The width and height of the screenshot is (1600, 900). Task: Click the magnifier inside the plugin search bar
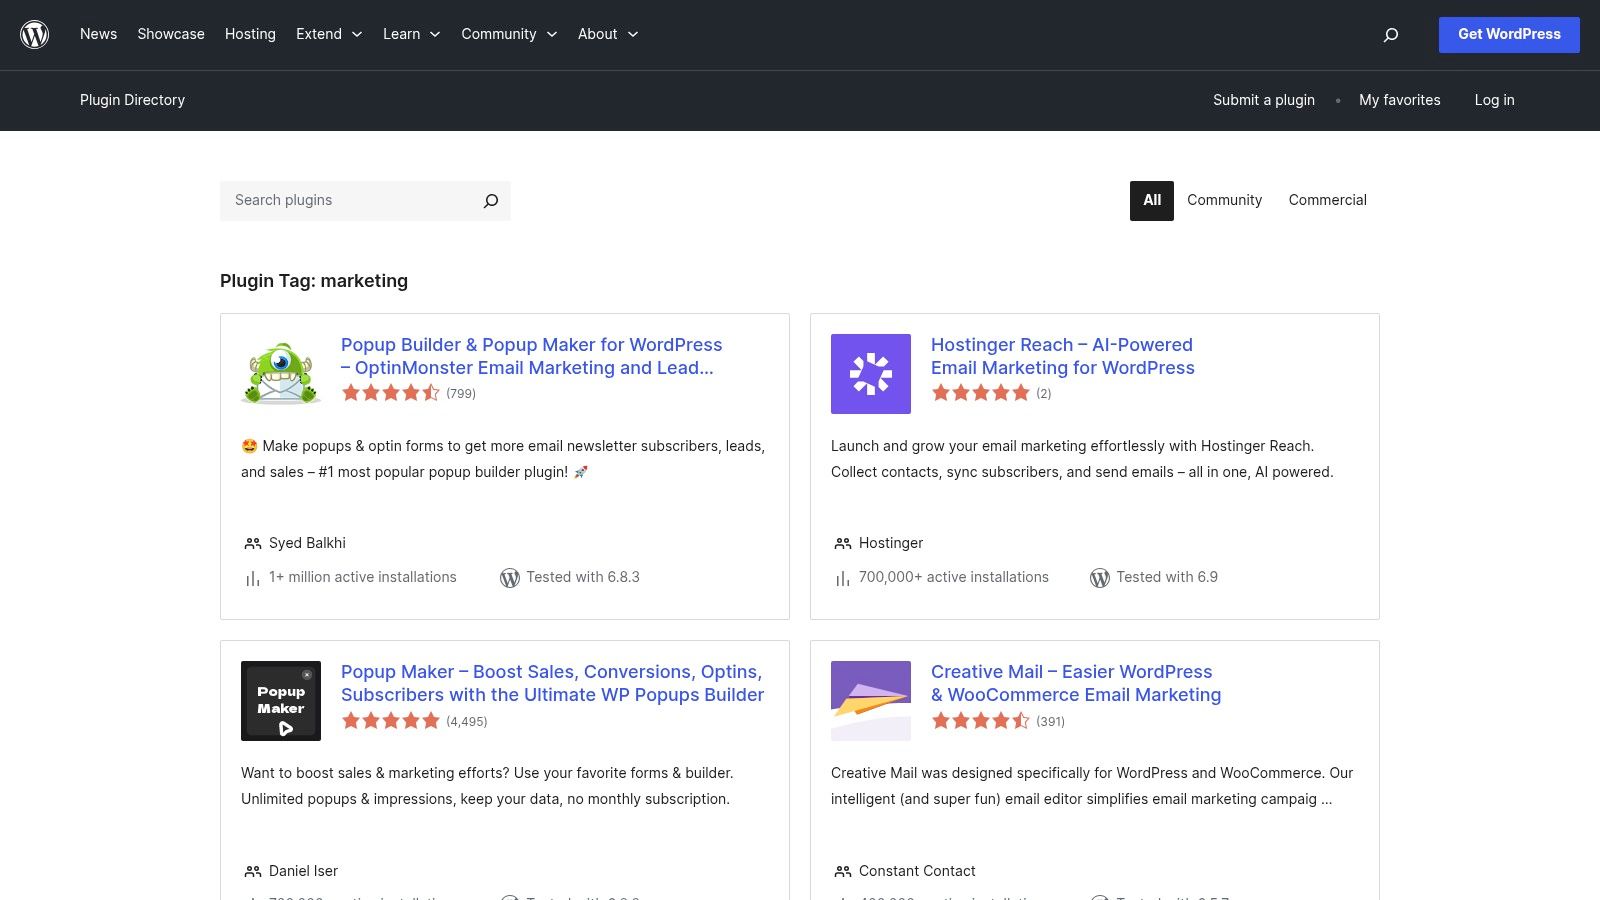490,200
